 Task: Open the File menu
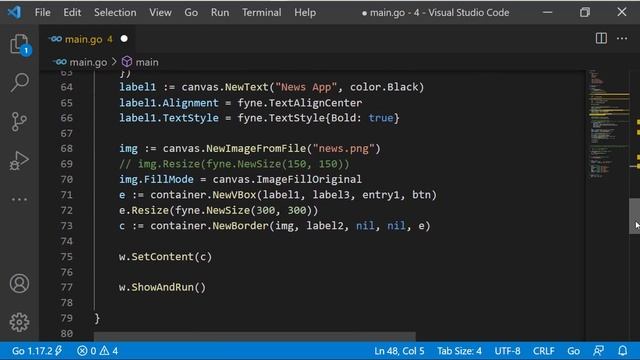coord(42,12)
